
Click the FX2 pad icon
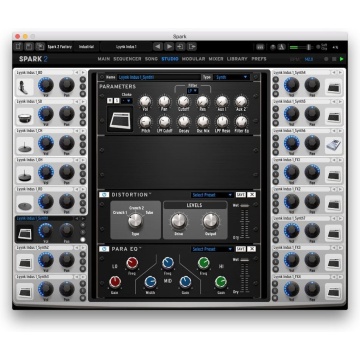point(333,203)
